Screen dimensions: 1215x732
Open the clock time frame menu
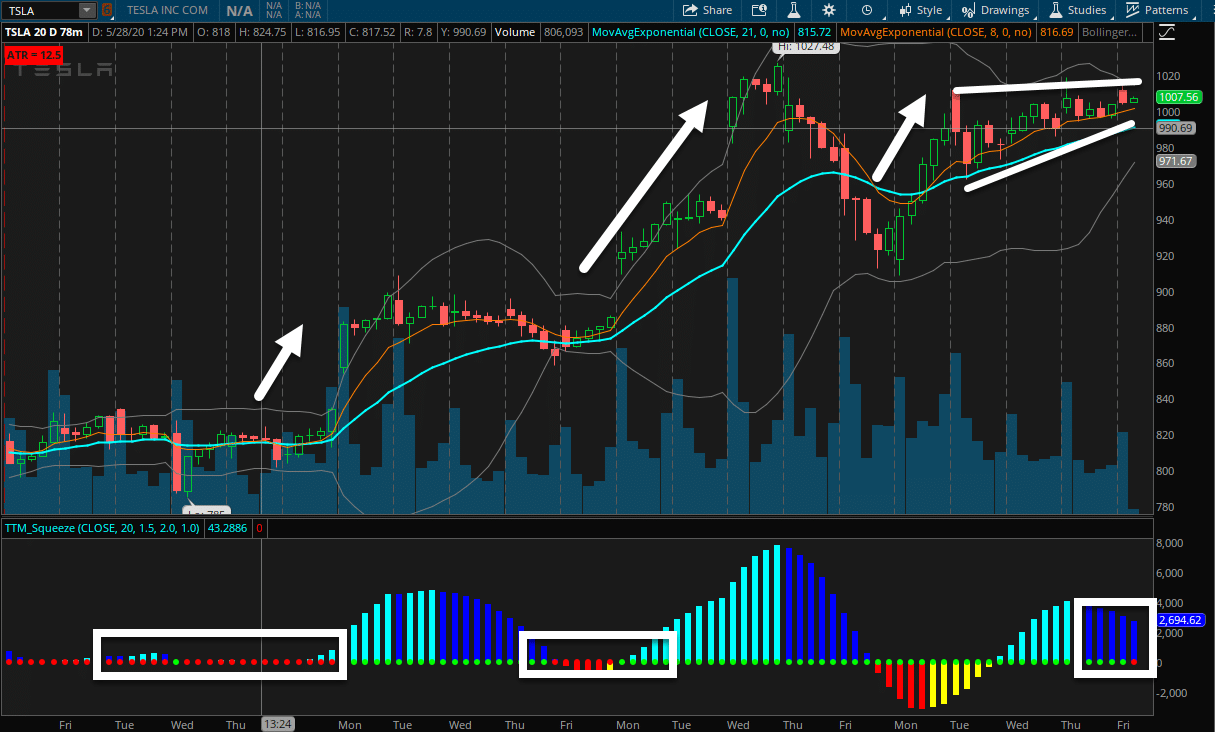click(866, 10)
